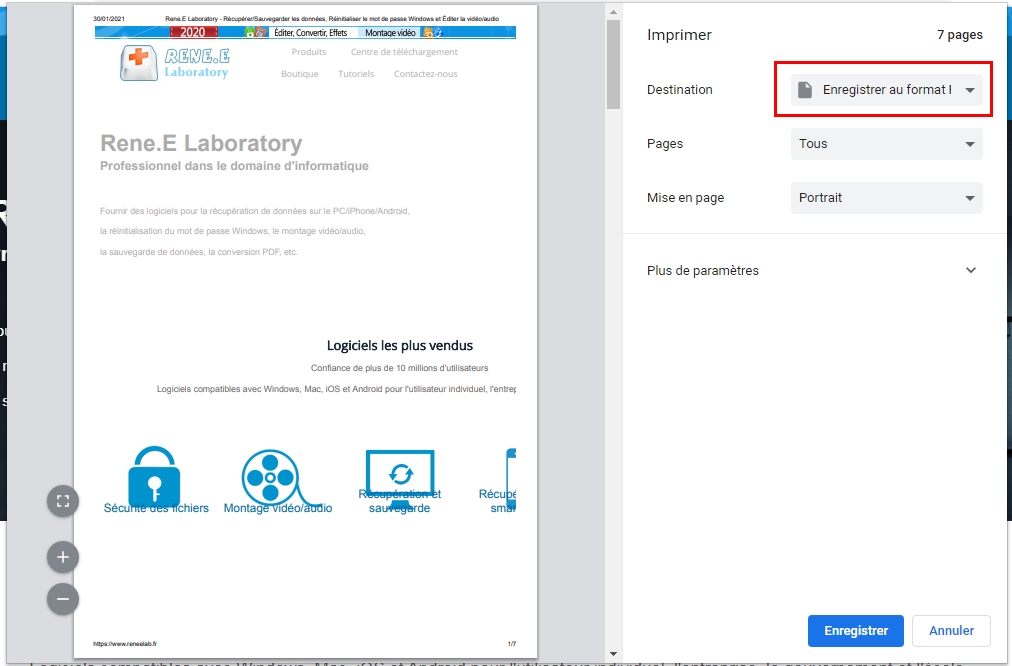Change layout via the Portrait dropdown
This screenshot has height=666, width=1012.
pos(885,198)
